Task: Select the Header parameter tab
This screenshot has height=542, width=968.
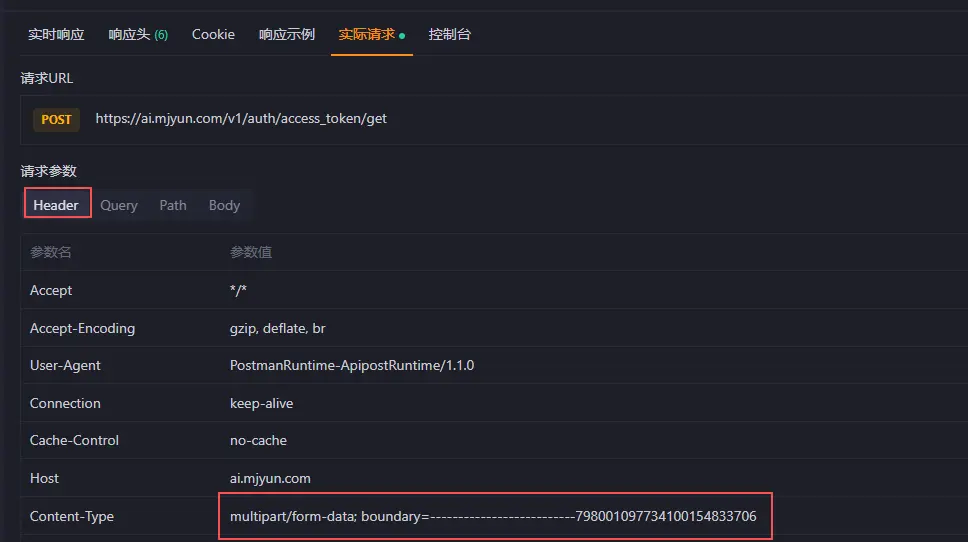Action: point(56,205)
